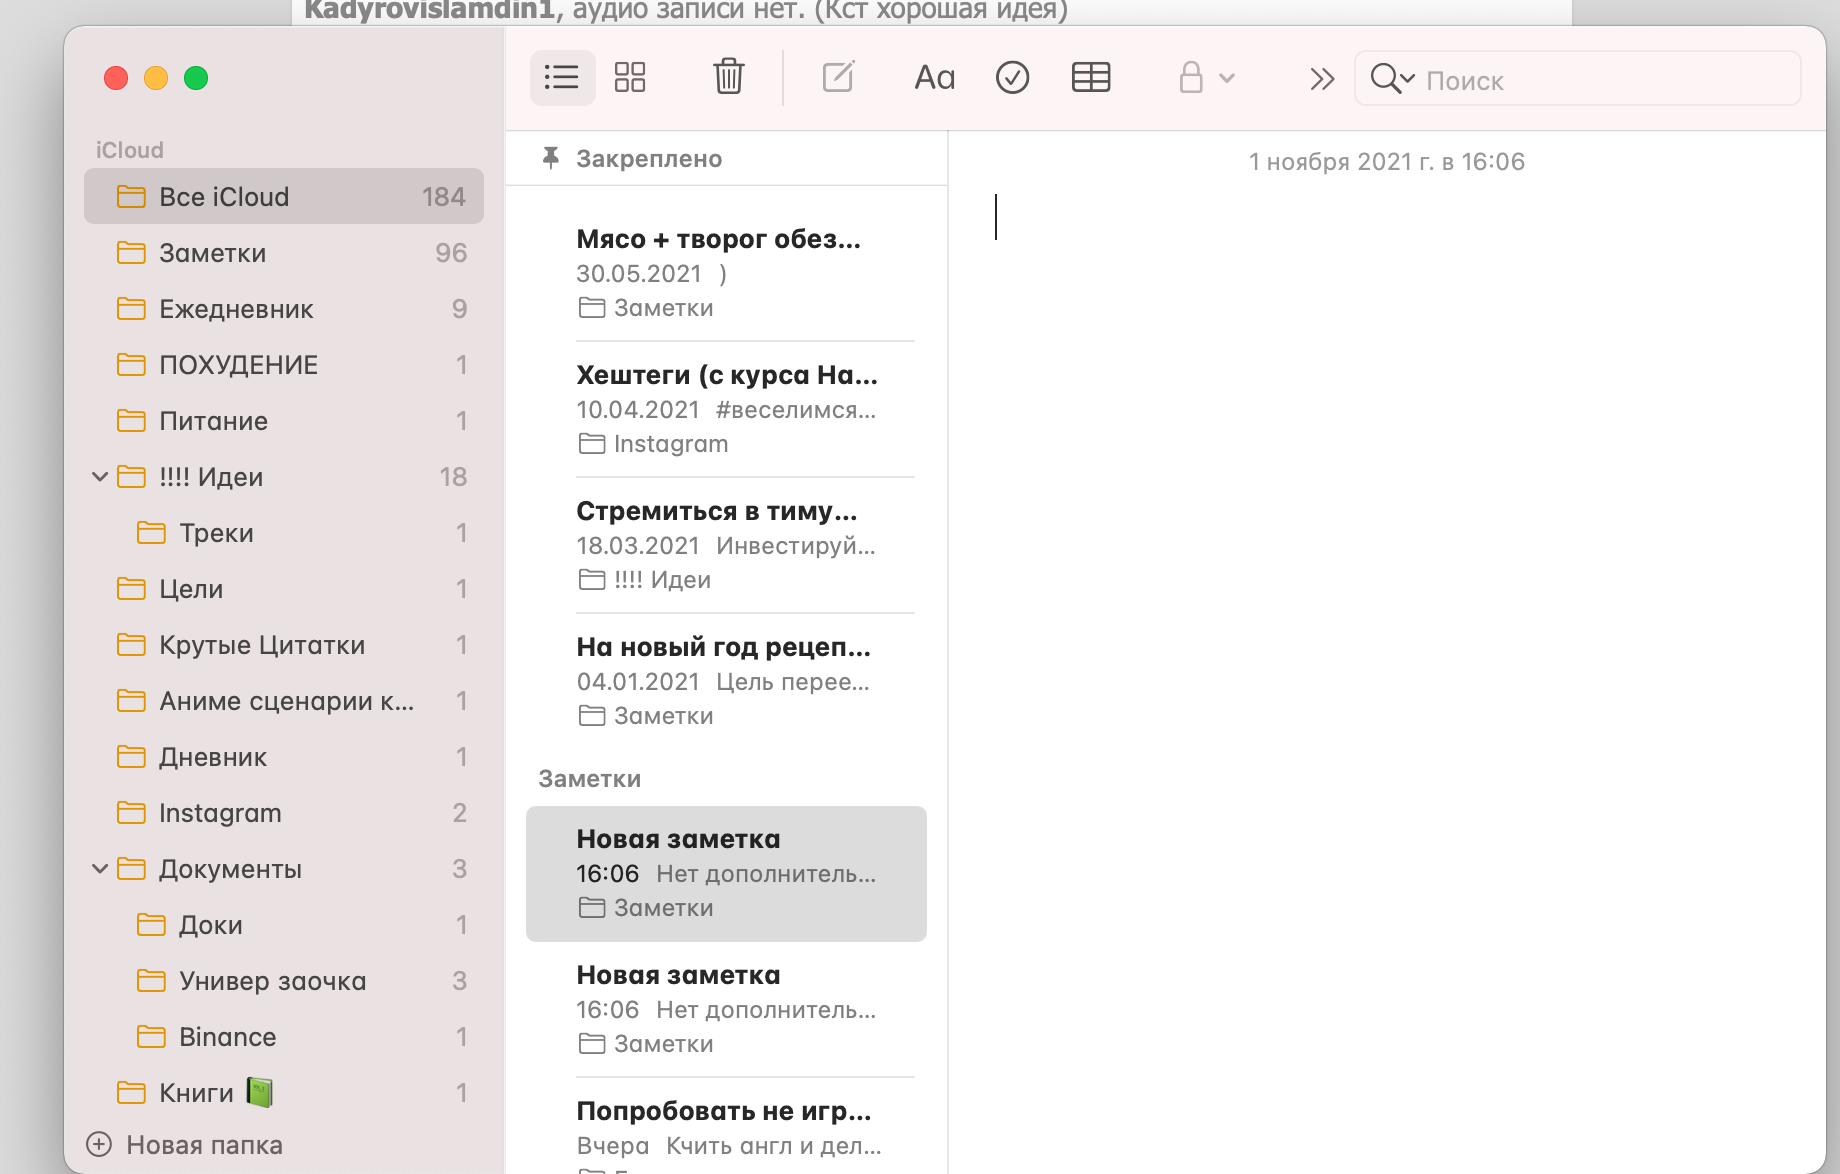Select the Ежедневник folder
Viewport: 1840px width, 1174px height.
point(236,309)
